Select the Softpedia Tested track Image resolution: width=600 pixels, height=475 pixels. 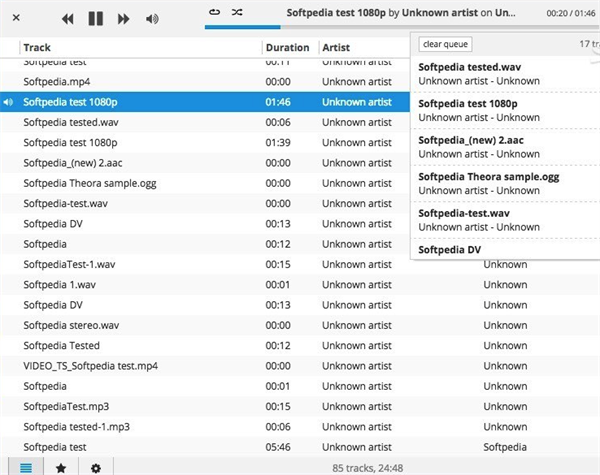coord(300,345)
